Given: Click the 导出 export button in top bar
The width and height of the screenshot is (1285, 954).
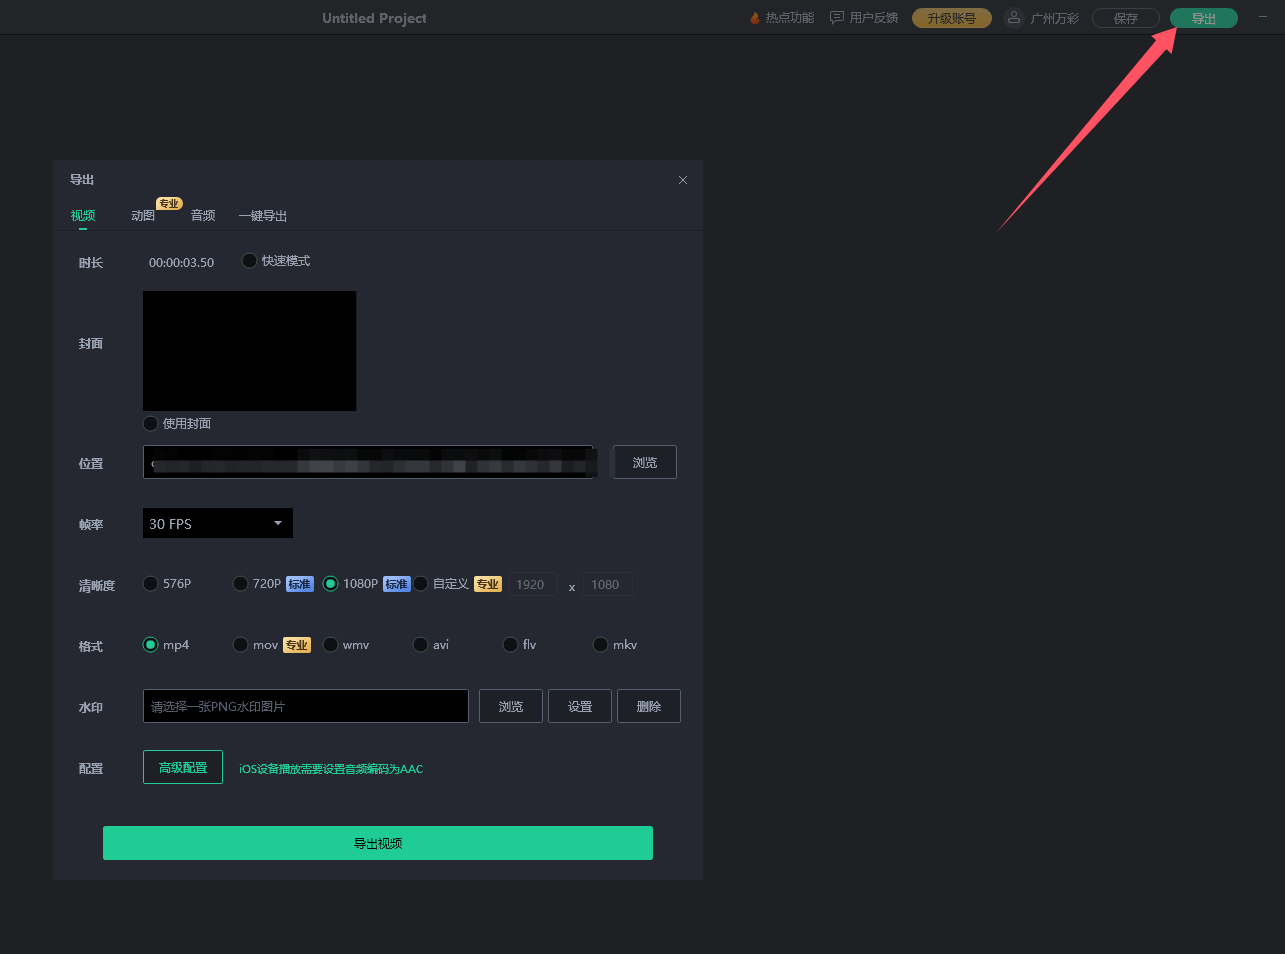Looking at the screenshot, I should click(1204, 18).
